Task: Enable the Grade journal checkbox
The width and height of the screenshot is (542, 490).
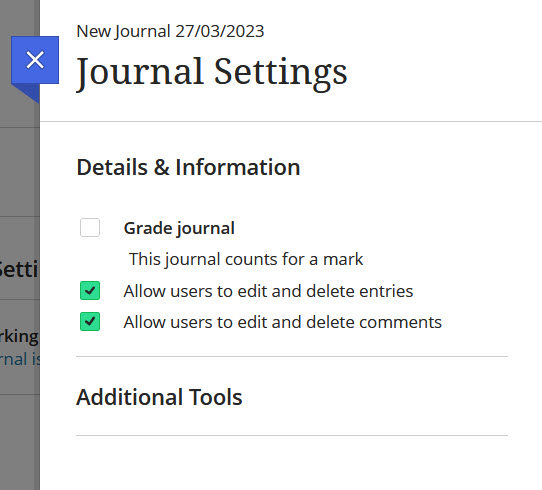Action: pyautogui.click(x=90, y=227)
